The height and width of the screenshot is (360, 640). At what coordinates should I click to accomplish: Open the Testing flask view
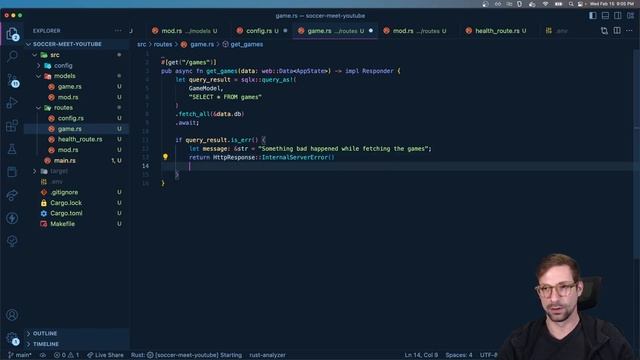point(12,149)
